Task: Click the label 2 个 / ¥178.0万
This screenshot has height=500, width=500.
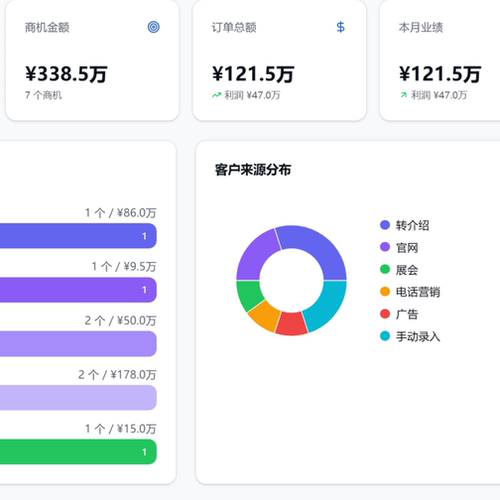Action: pyautogui.click(x=117, y=375)
